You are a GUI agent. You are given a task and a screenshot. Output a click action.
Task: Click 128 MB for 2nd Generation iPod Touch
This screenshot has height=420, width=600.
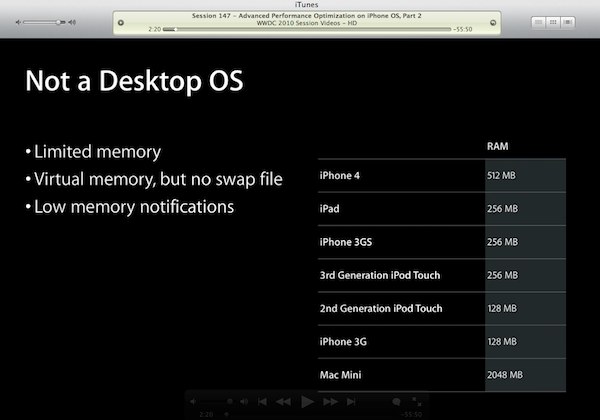(502, 309)
